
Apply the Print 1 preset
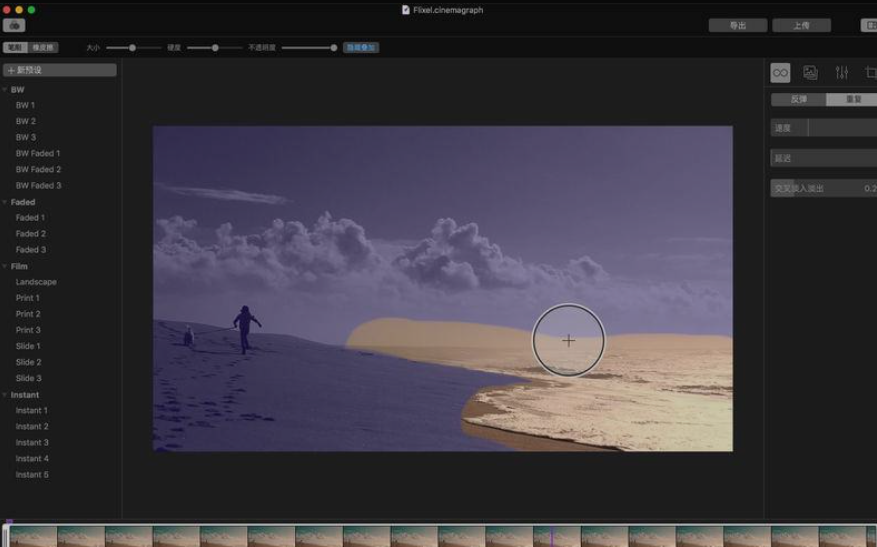point(27,298)
